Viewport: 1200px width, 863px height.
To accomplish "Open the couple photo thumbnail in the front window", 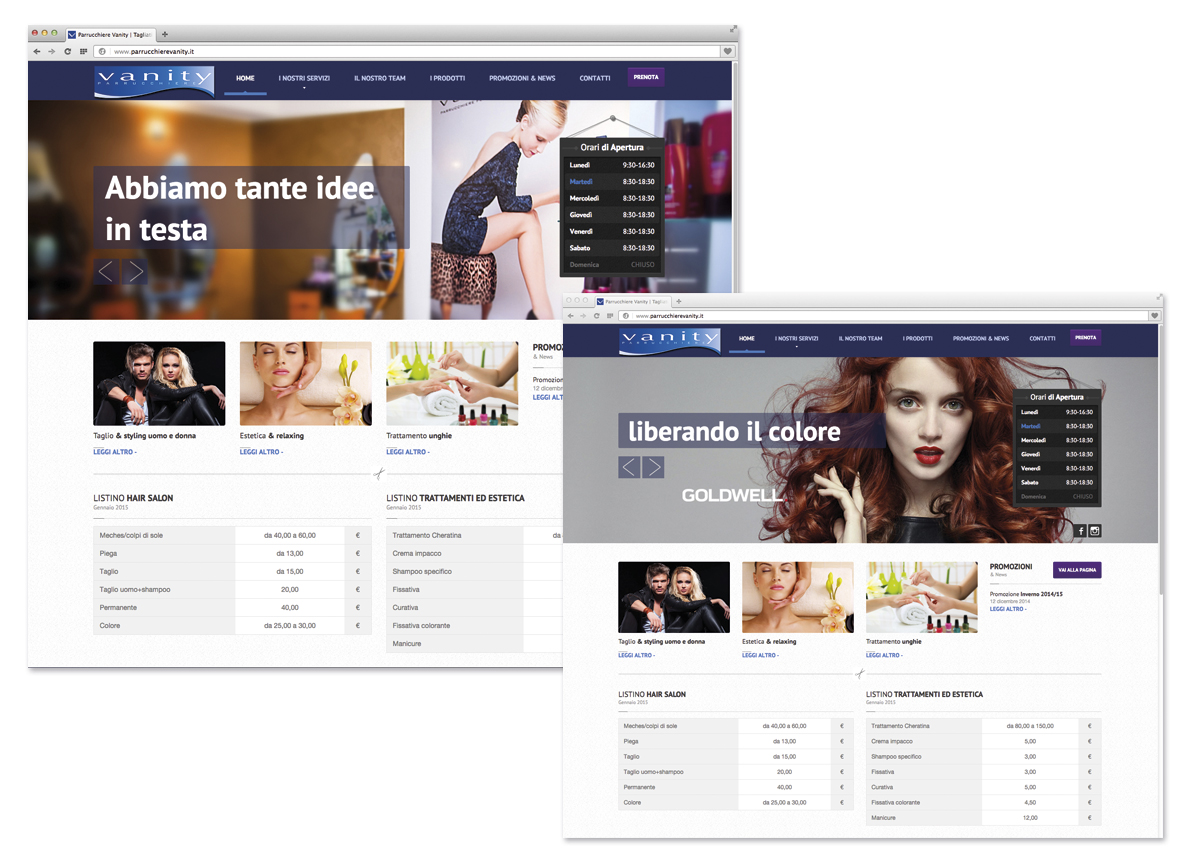I will 674,597.
